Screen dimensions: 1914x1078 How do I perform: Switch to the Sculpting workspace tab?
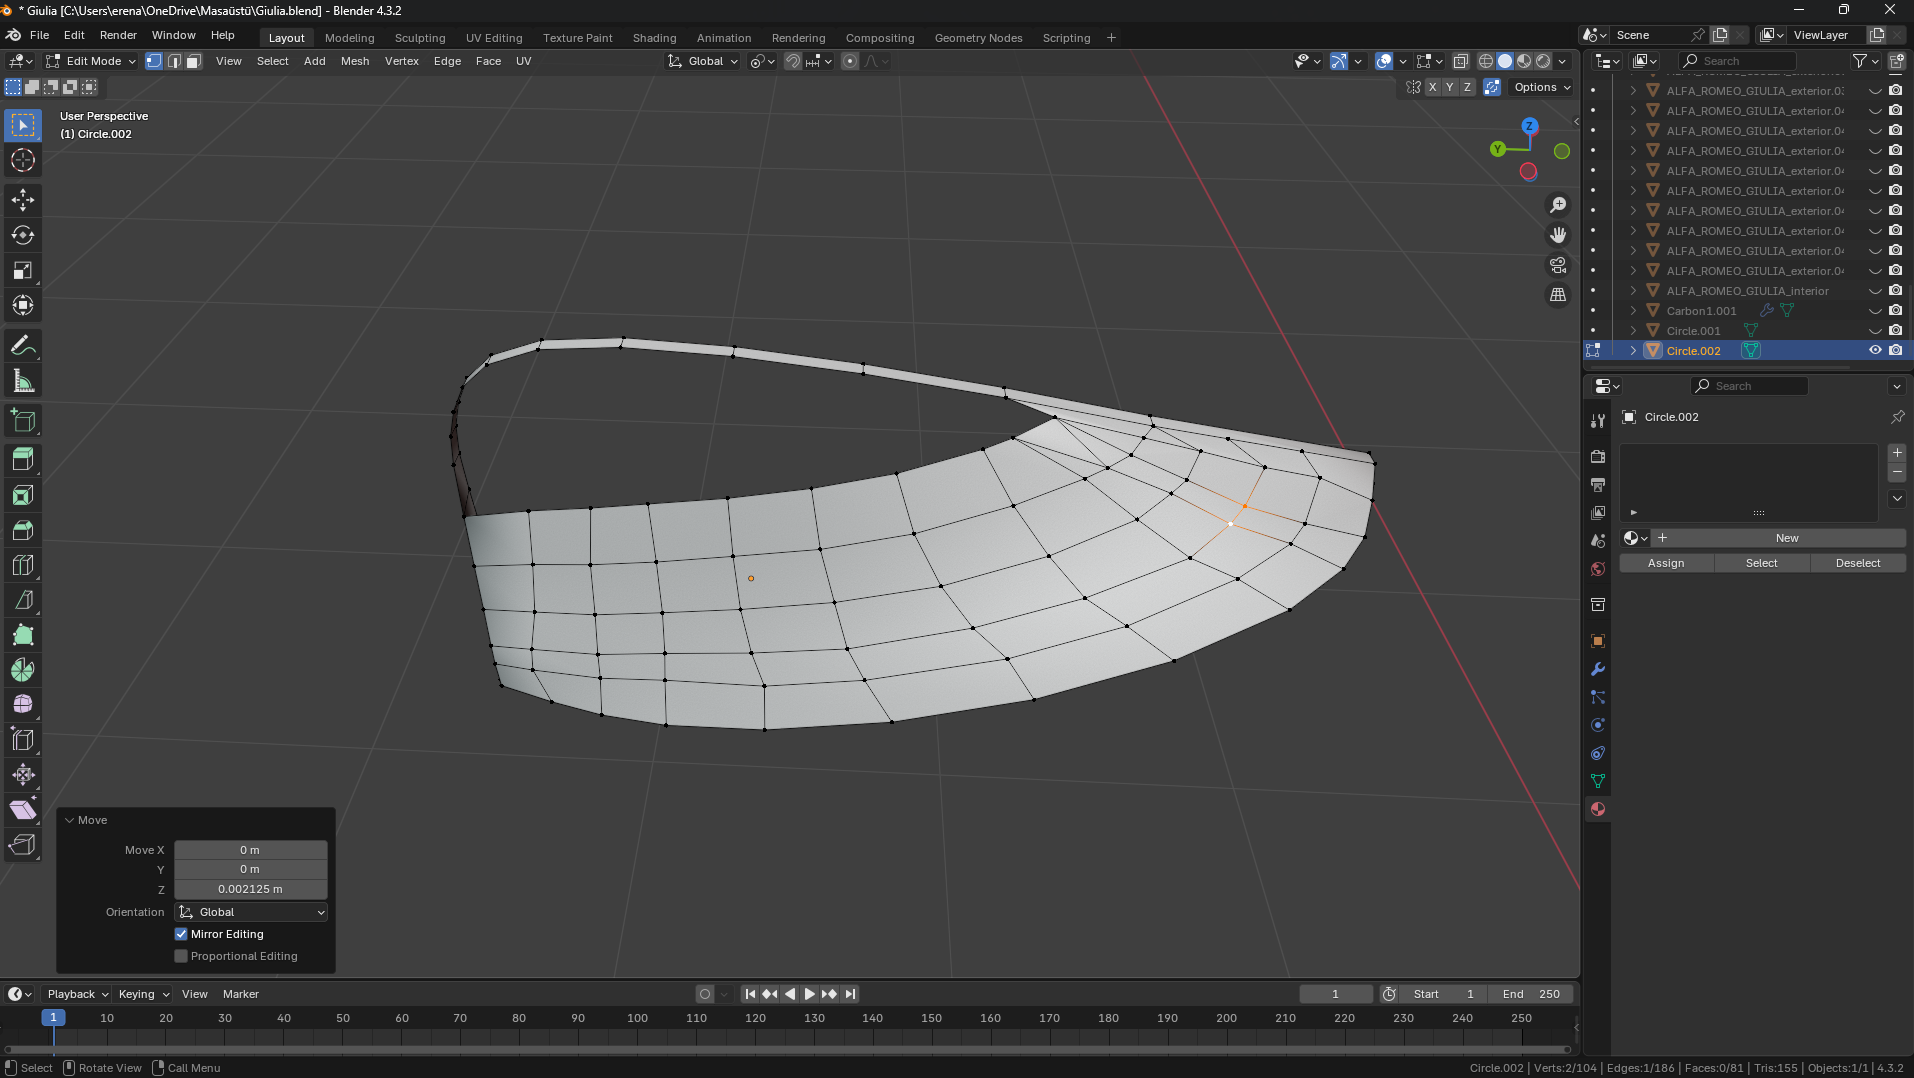click(419, 38)
